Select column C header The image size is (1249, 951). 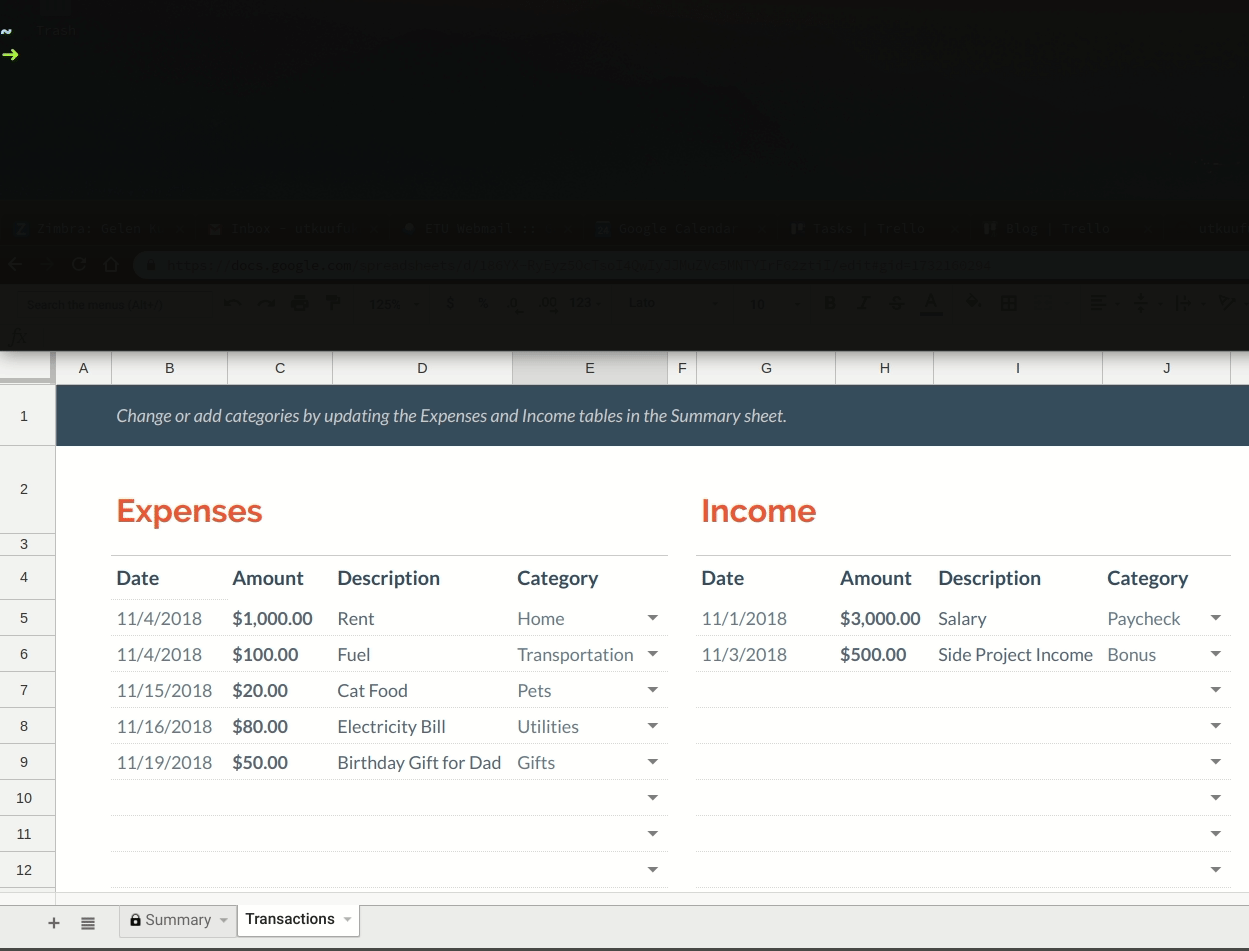[280, 368]
